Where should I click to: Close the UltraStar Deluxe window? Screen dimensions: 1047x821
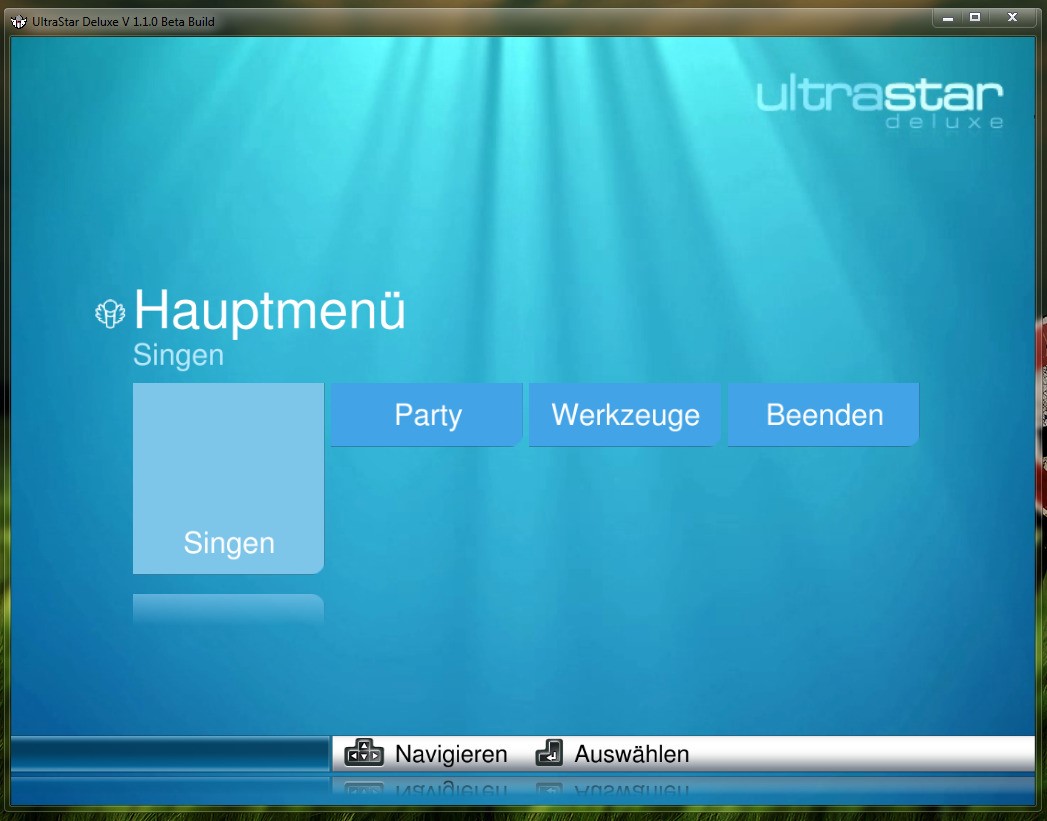point(1012,18)
